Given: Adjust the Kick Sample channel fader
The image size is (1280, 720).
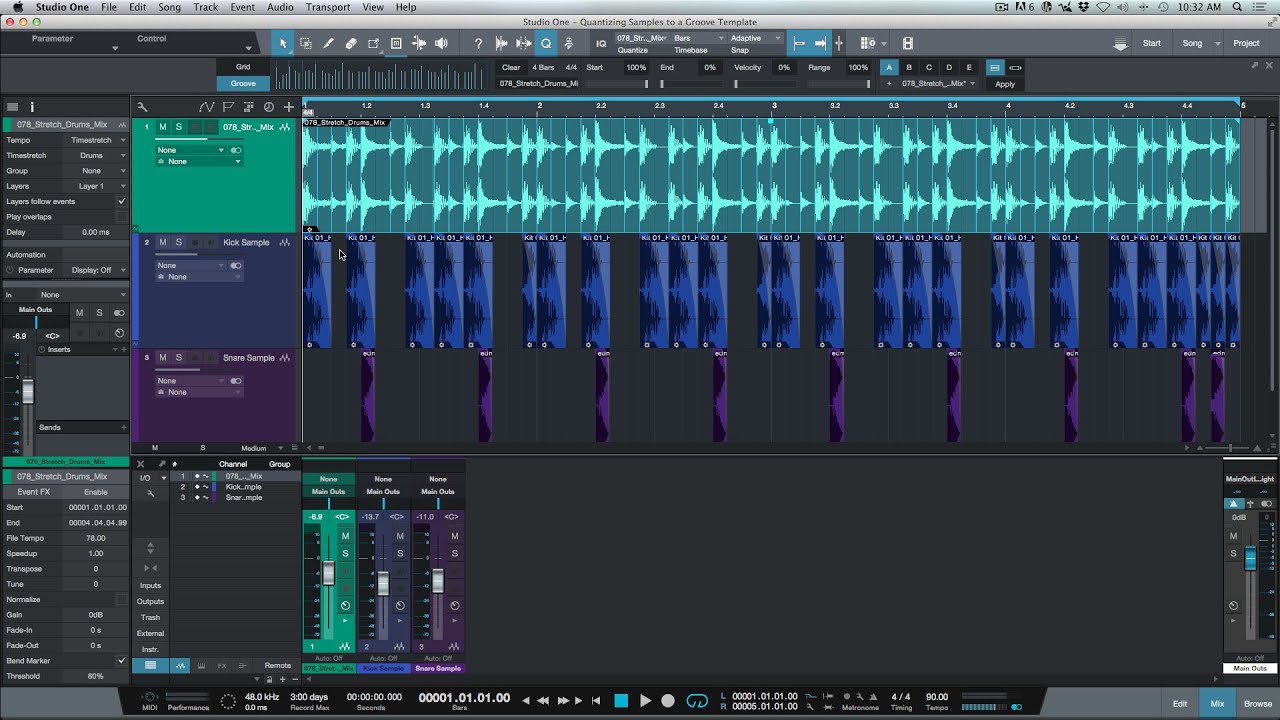Looking at the screenshot, I should click(383, 583).
